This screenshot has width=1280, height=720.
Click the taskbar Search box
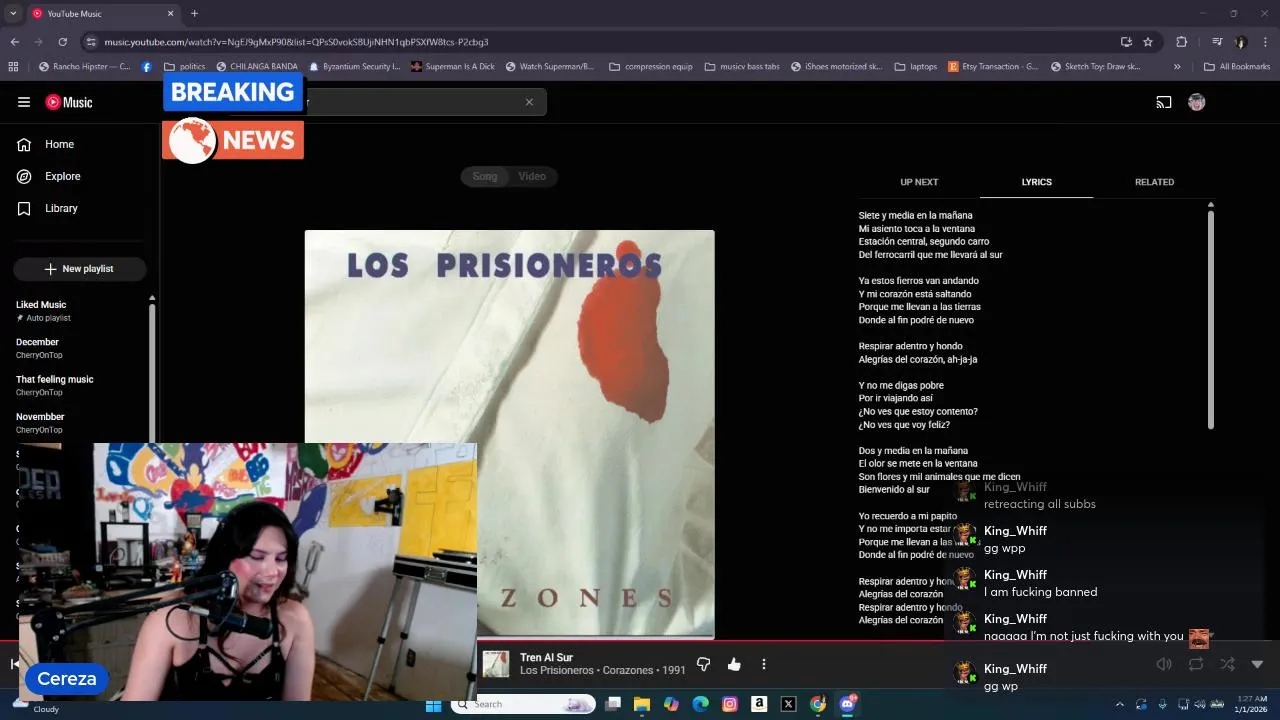pos(525,704)
